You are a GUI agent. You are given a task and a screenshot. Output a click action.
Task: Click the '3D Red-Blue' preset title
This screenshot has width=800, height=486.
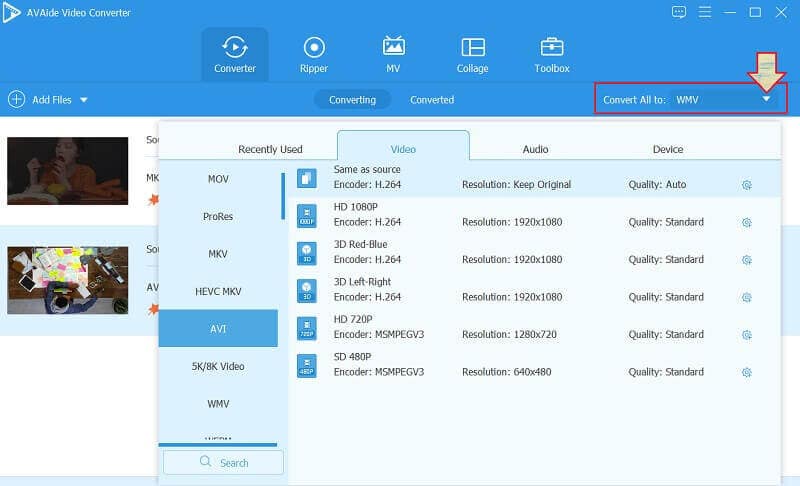pos(360,244)
